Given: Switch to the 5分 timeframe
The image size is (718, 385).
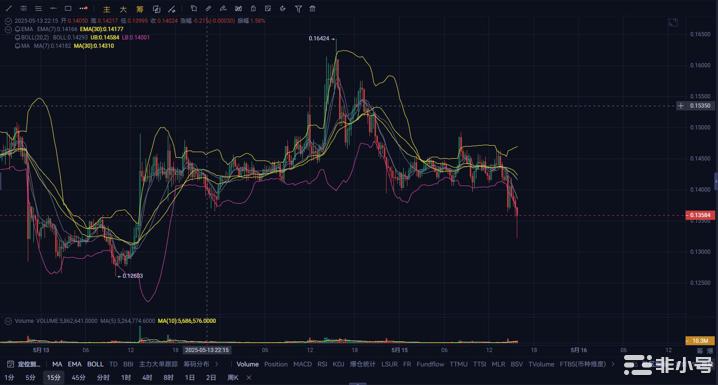Looking at the screenshot, I should pos(30,378).
